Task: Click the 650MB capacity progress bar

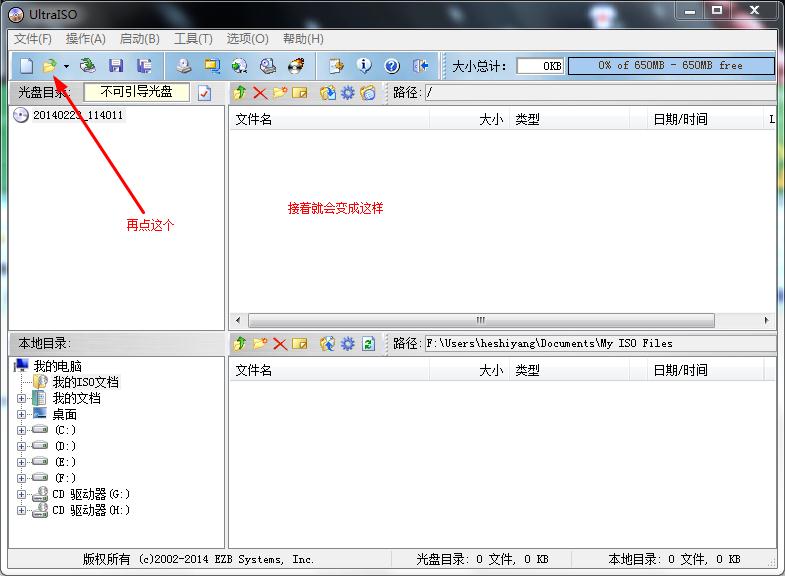Action: (x=671, y=66)
